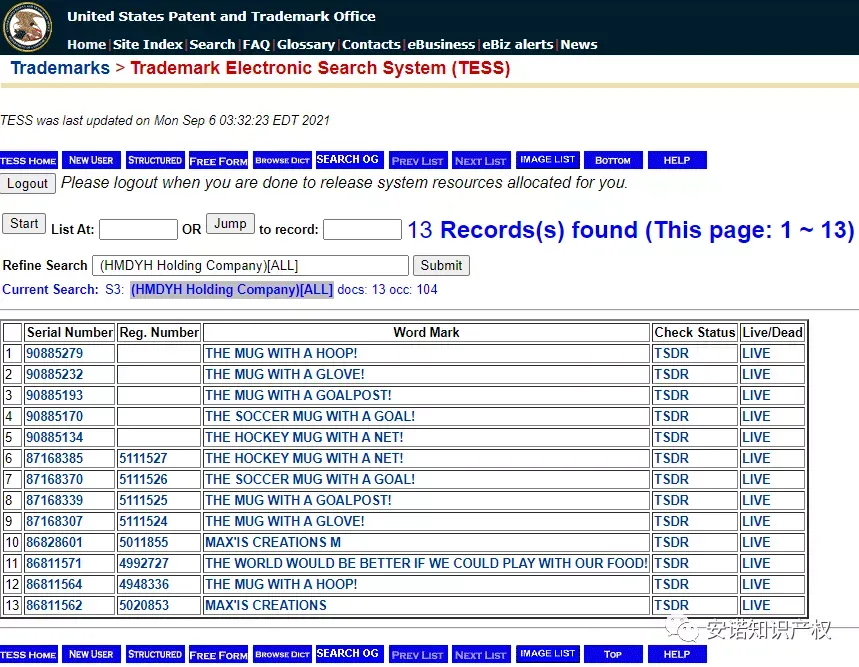The height and width of the screenshot is (667, 859).
Task: Open THE MUG WITH A GLOVE! row 2
Action: pos(285,374)
